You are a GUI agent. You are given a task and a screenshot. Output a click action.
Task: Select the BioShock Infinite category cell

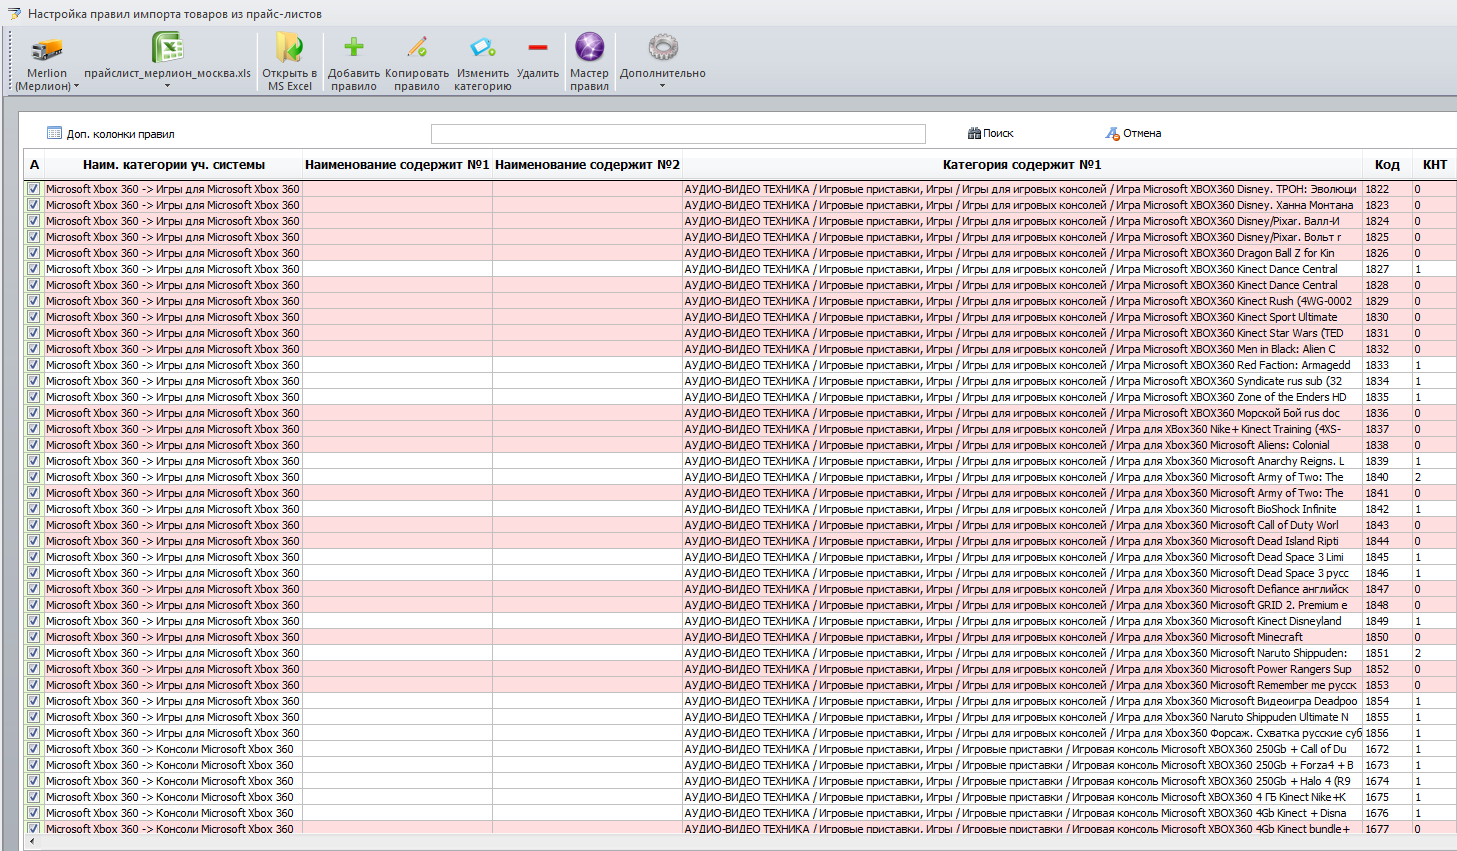click(1022, 509)
